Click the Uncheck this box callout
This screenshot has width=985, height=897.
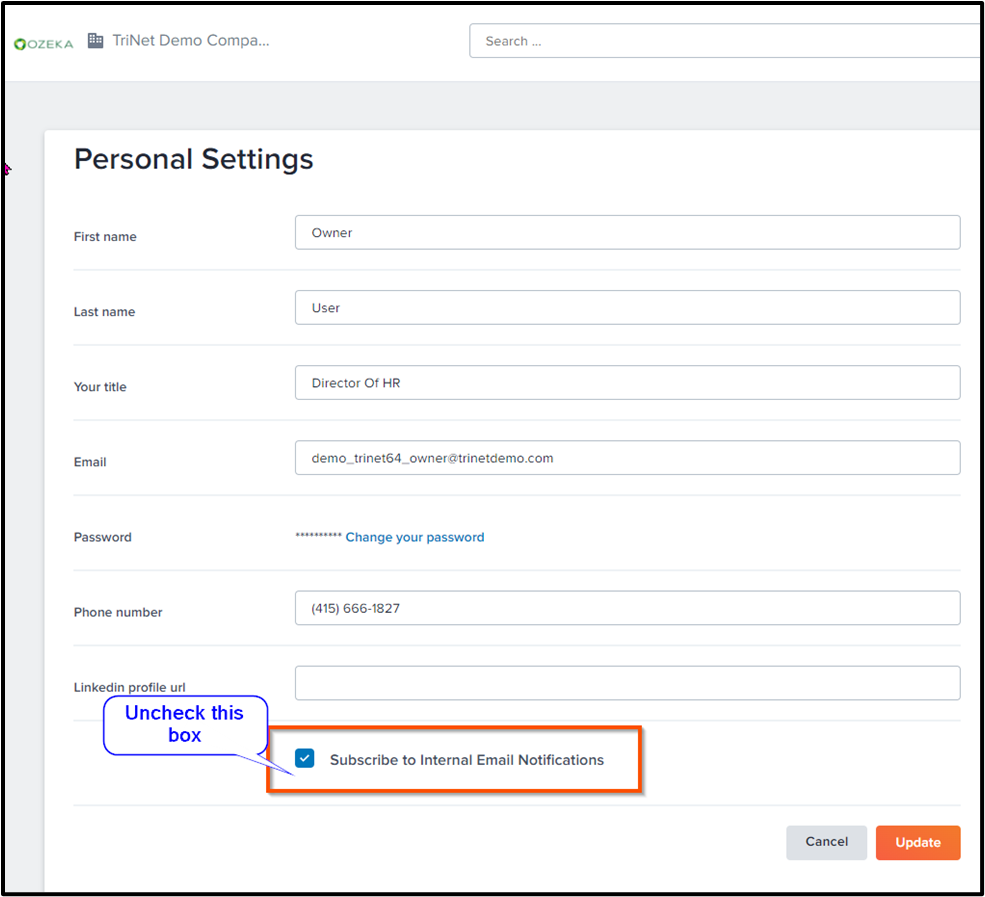tap(185, 724)
